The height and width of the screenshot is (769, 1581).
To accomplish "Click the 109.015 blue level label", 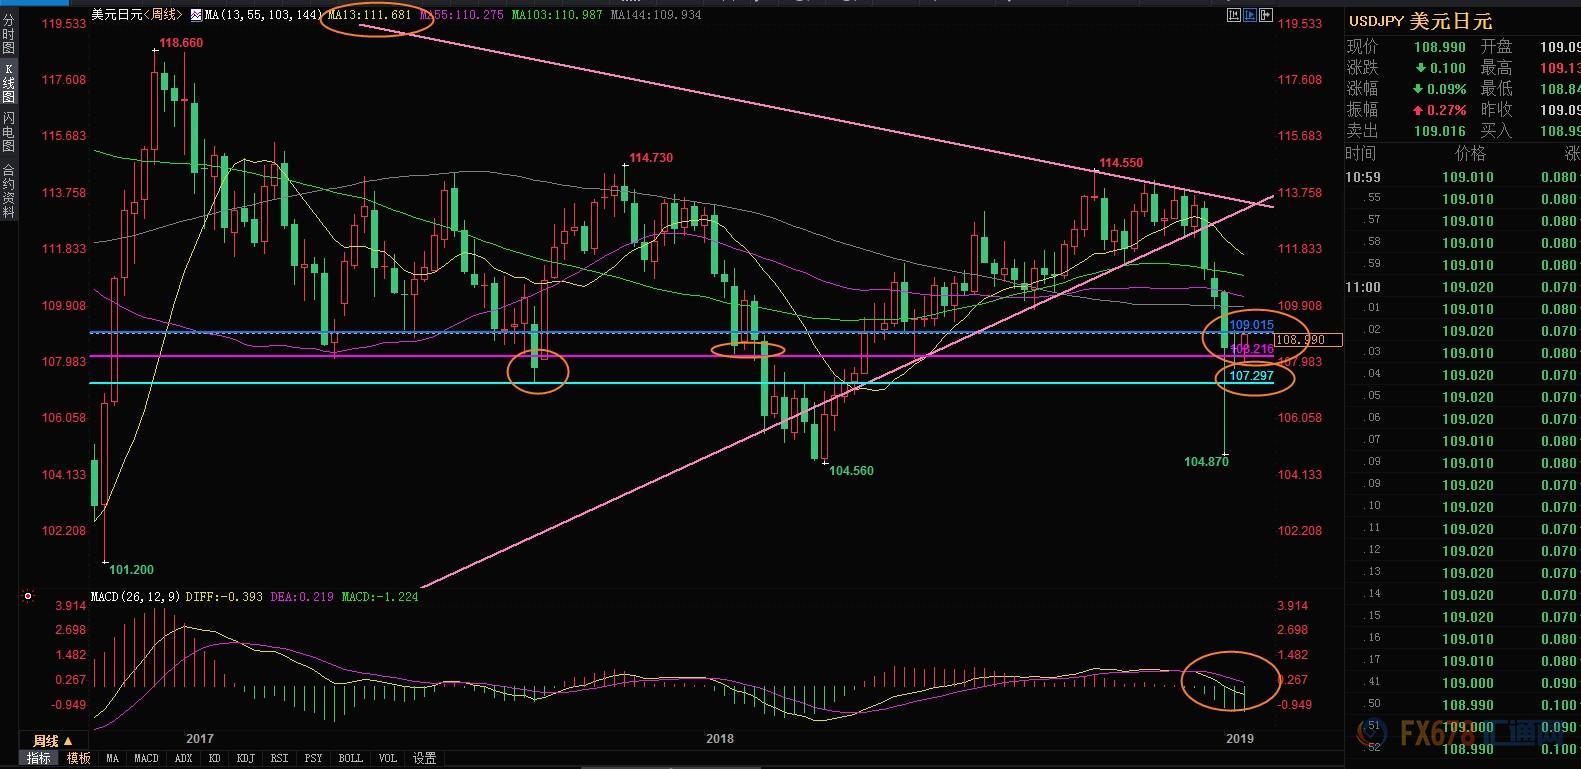I will tap(1251, 326).
